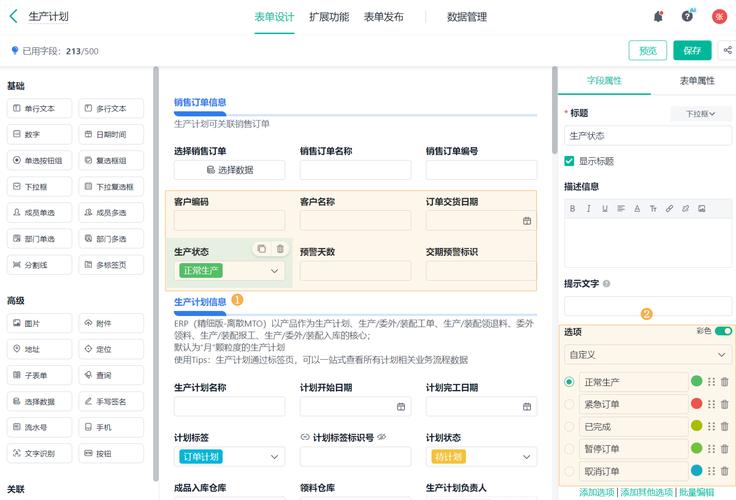Click the 预览 button

point(648,50)
